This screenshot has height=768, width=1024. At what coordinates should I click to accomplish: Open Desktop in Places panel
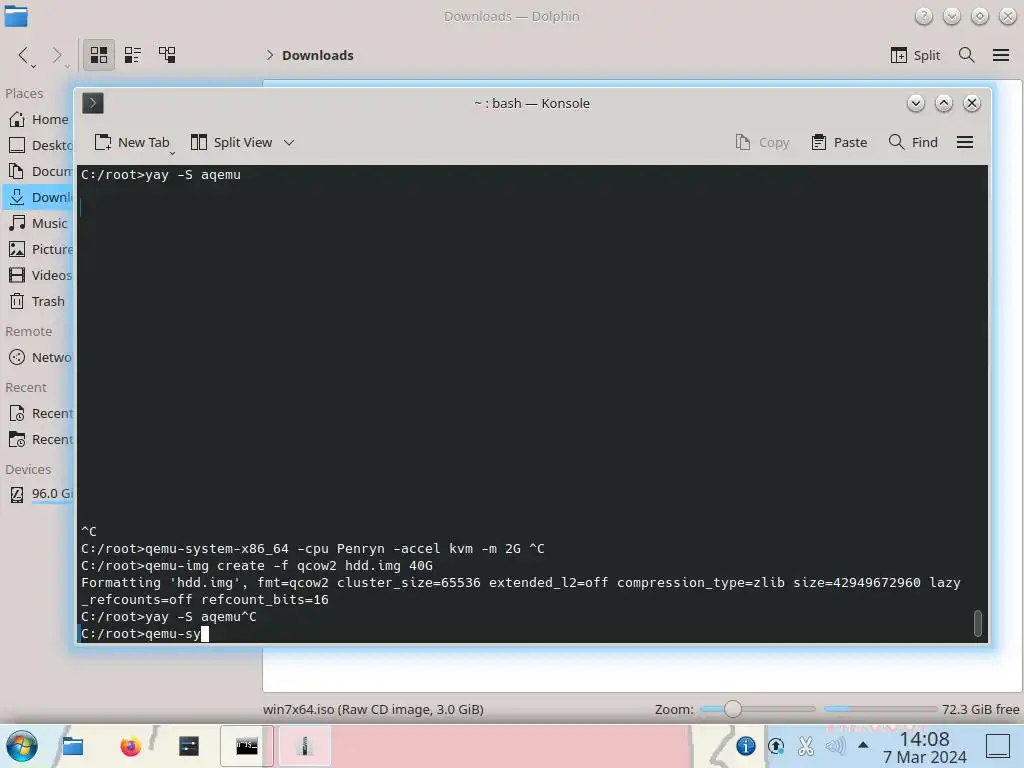(x=39, y=145)
